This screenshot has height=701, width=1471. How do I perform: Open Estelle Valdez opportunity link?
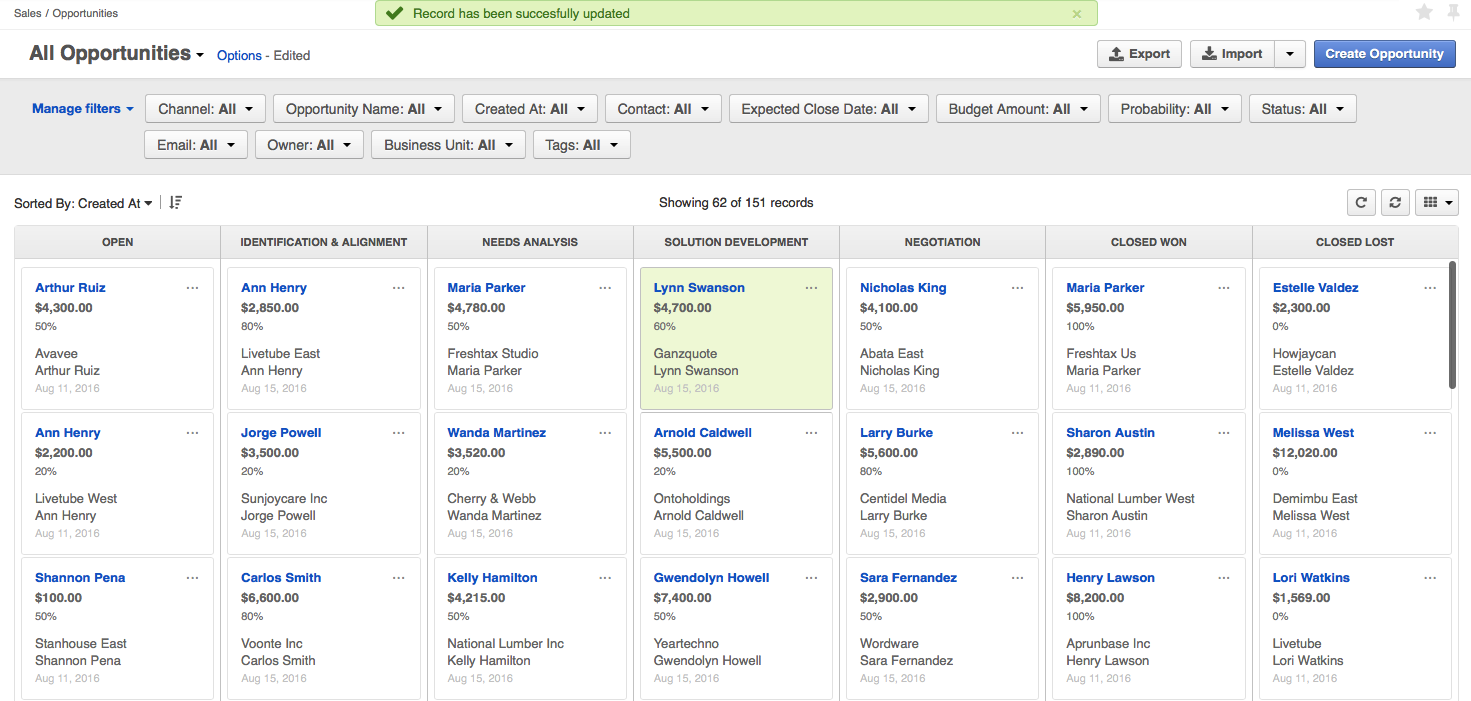point(1316,288)
